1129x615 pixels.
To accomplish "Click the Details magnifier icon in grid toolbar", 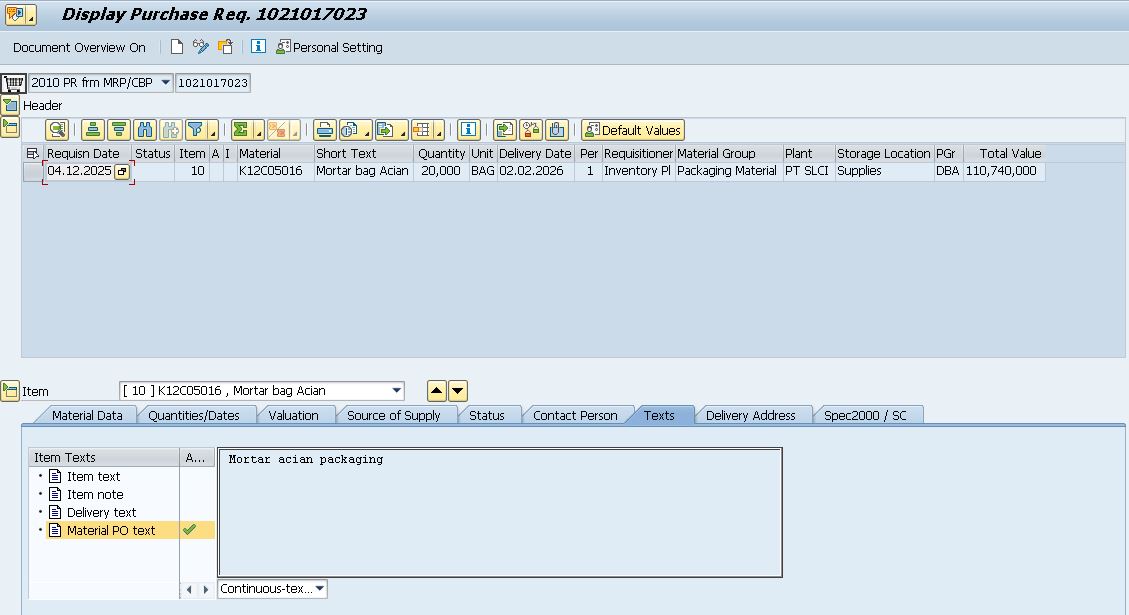I will tap(57, 130).
